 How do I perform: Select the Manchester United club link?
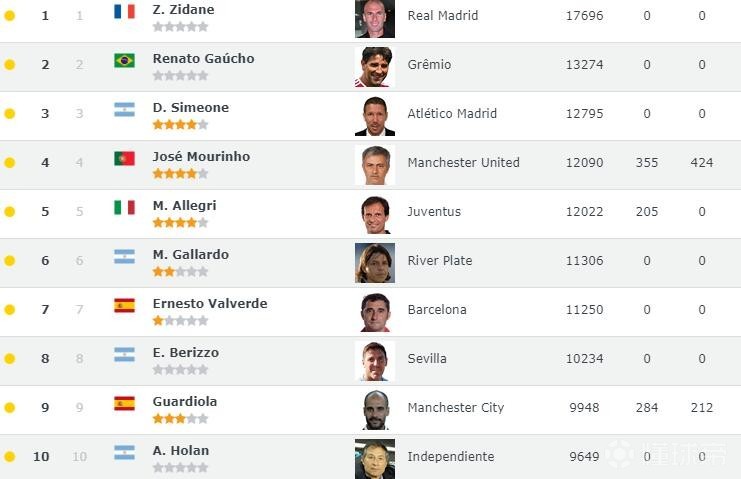click(463, 163)
